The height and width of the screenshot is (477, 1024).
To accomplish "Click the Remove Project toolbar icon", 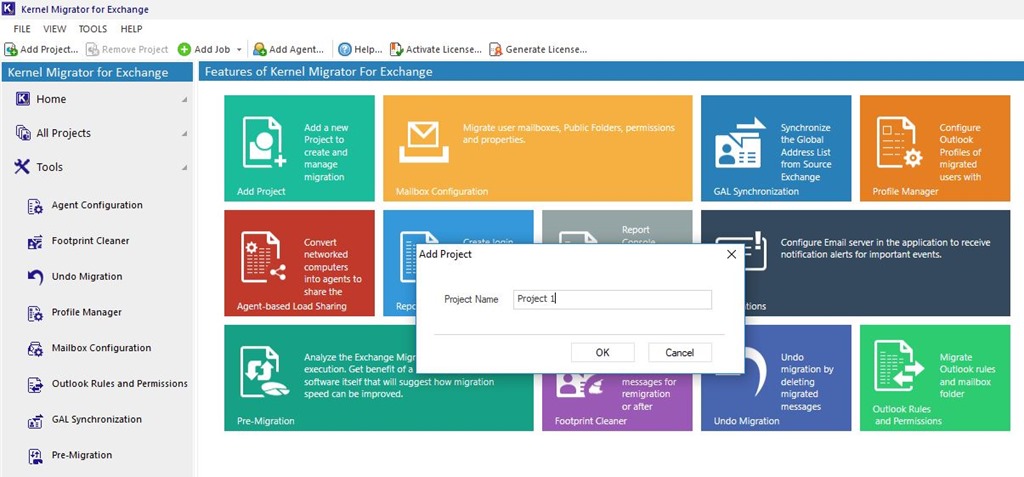I will [x=92, y=50].
